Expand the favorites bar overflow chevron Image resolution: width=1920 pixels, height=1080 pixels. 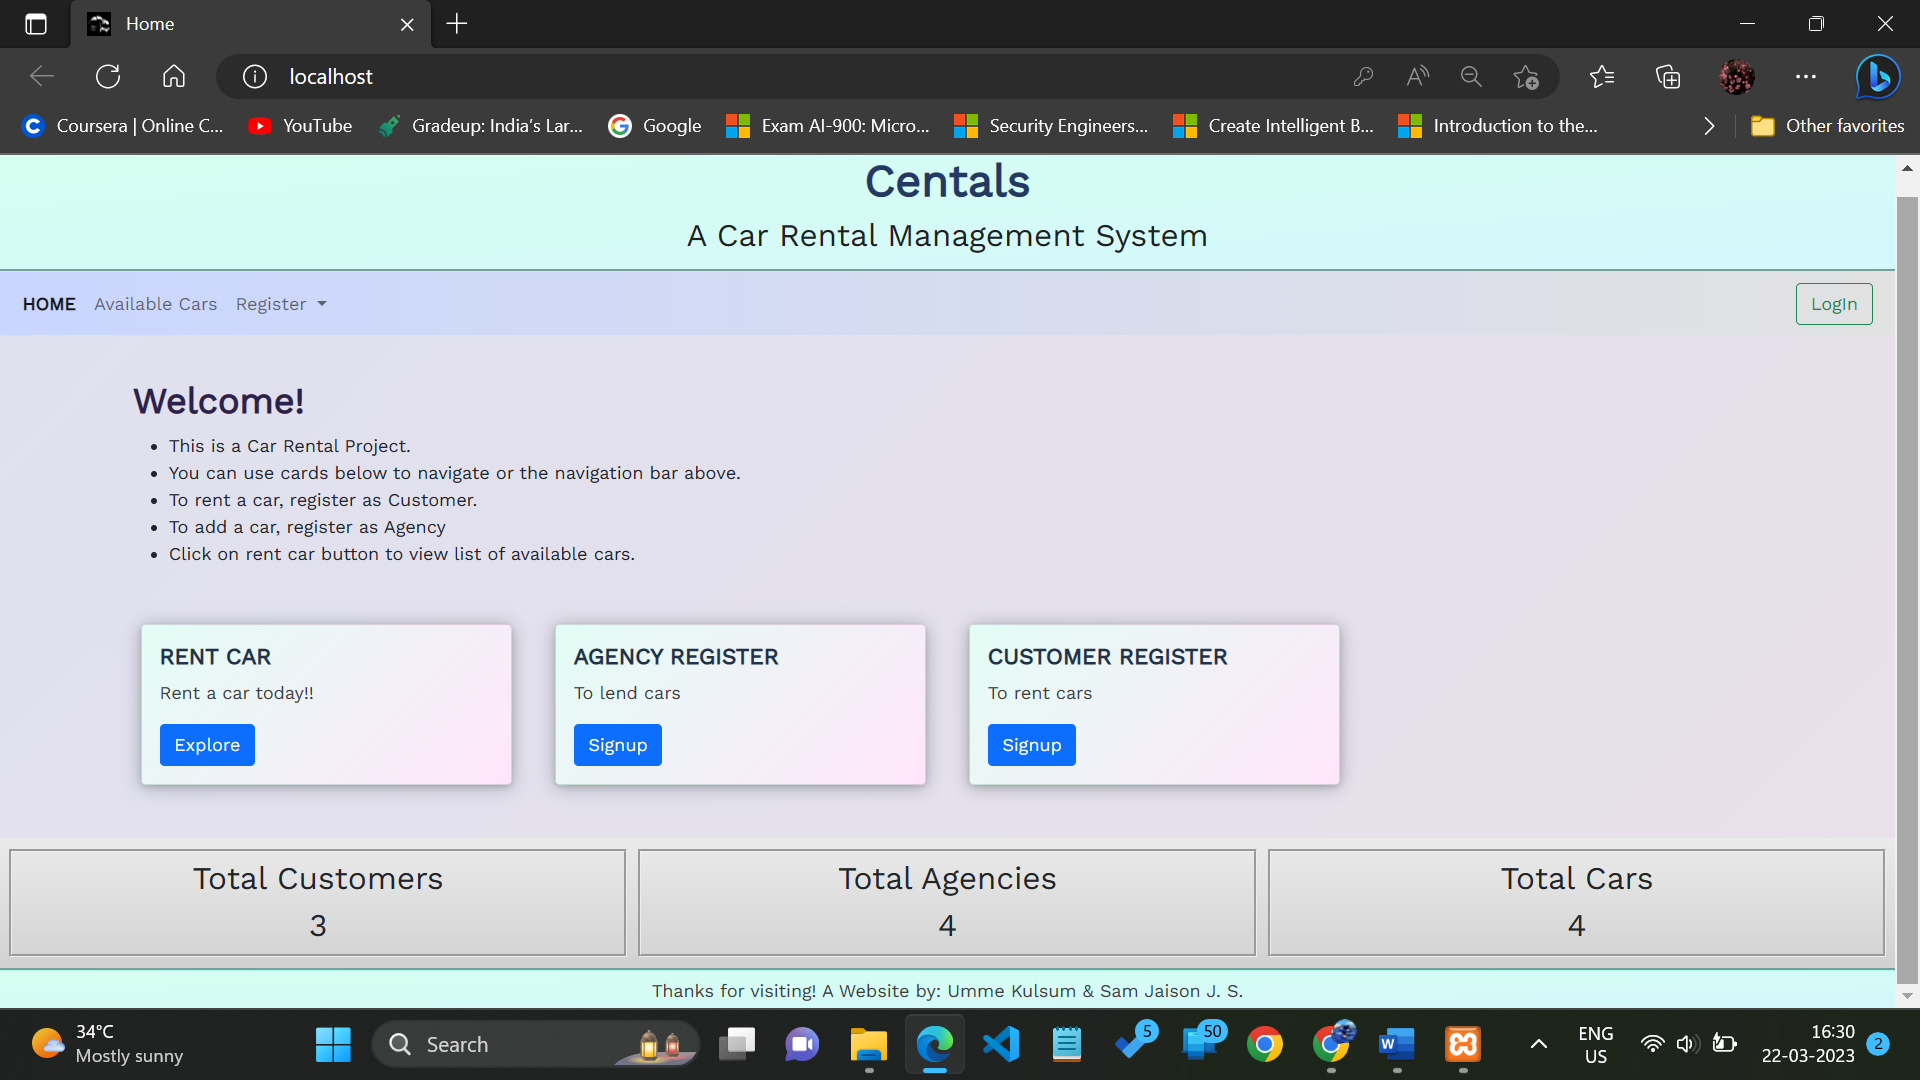1709,126
